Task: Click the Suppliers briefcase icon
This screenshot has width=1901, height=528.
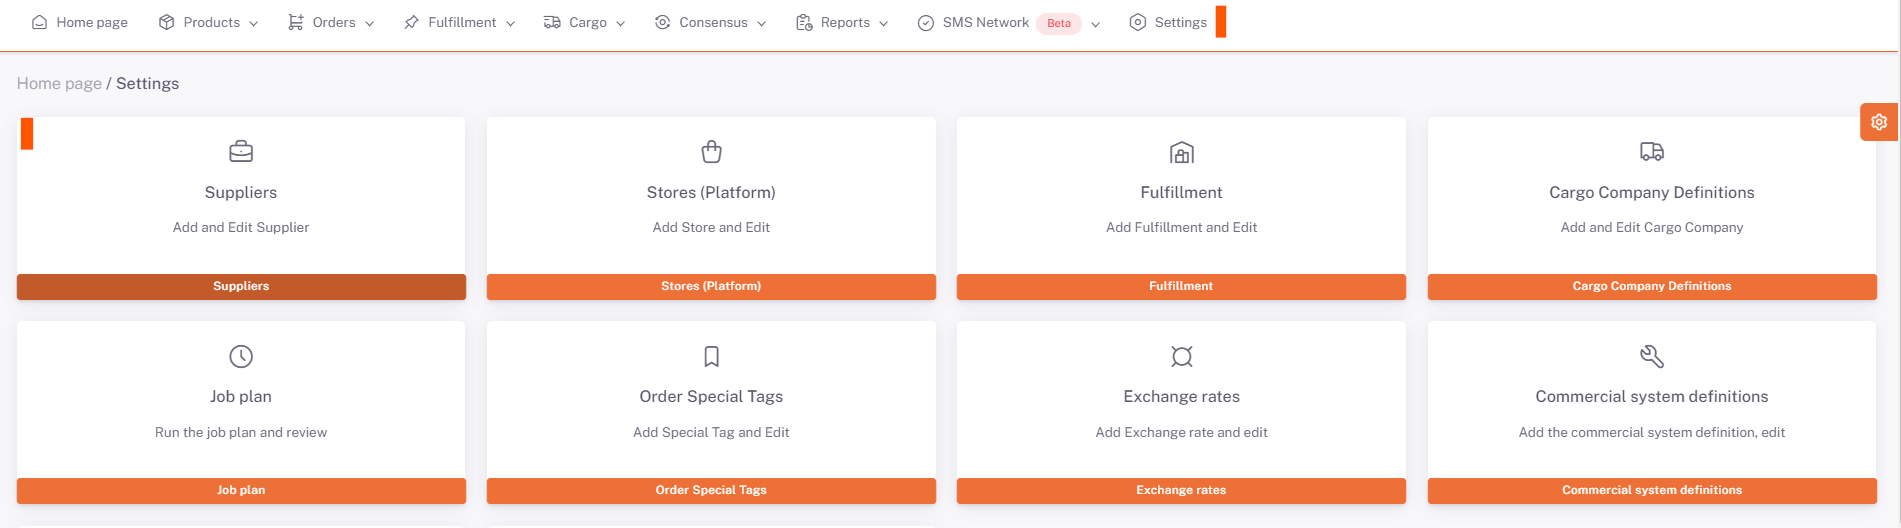Action: point(241,152)
